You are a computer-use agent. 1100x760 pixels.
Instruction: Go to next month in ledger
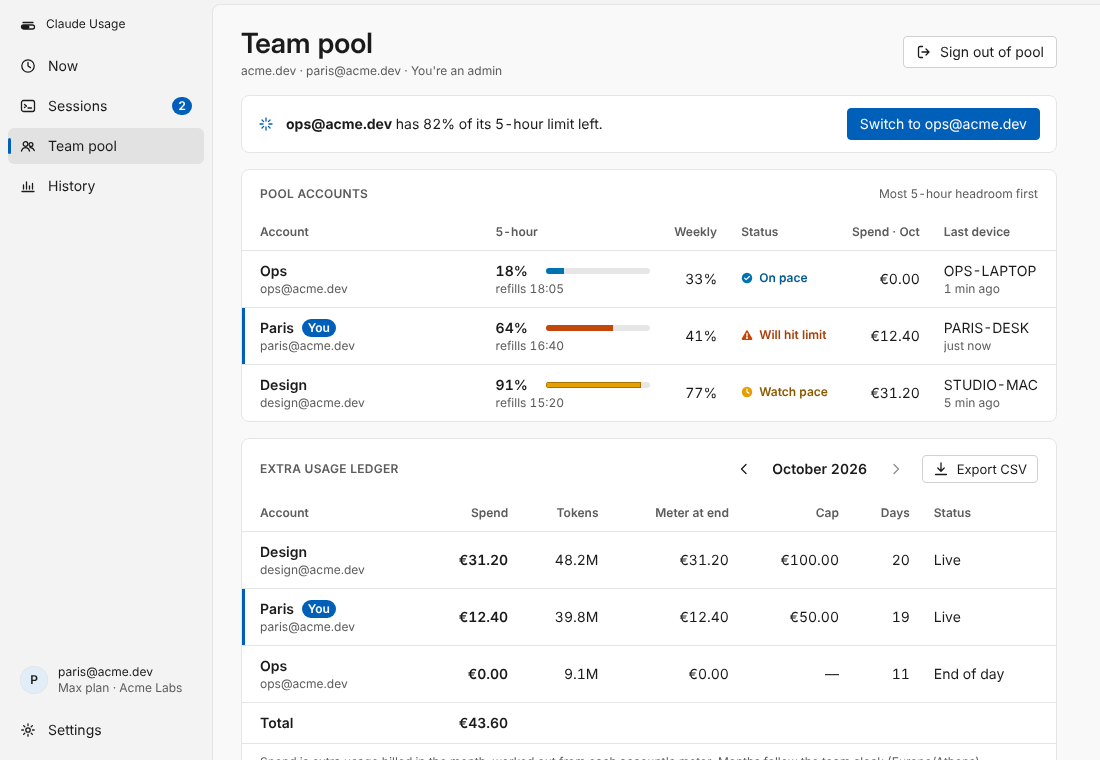pyautogui.click(x=896, y=469)
